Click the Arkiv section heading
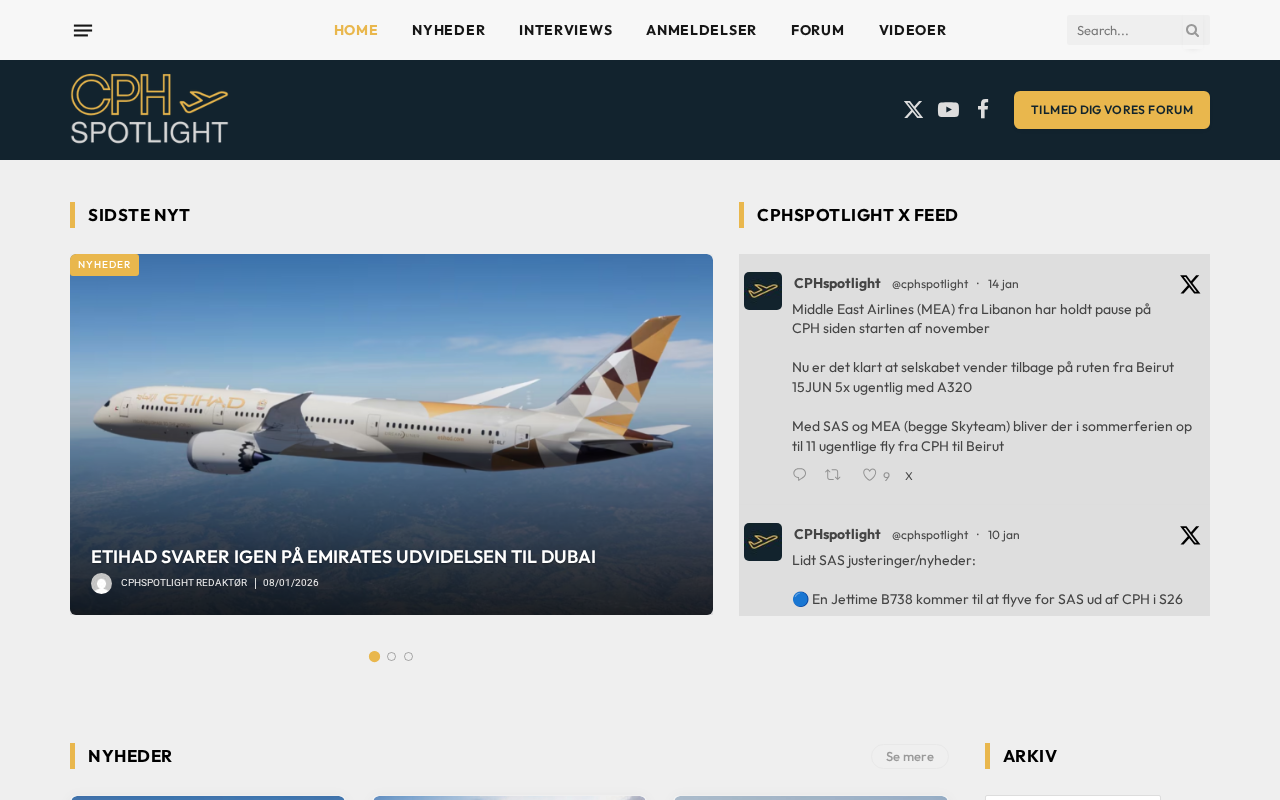The width and height of the screenshot is (1280, 800). click(1030, 756)
